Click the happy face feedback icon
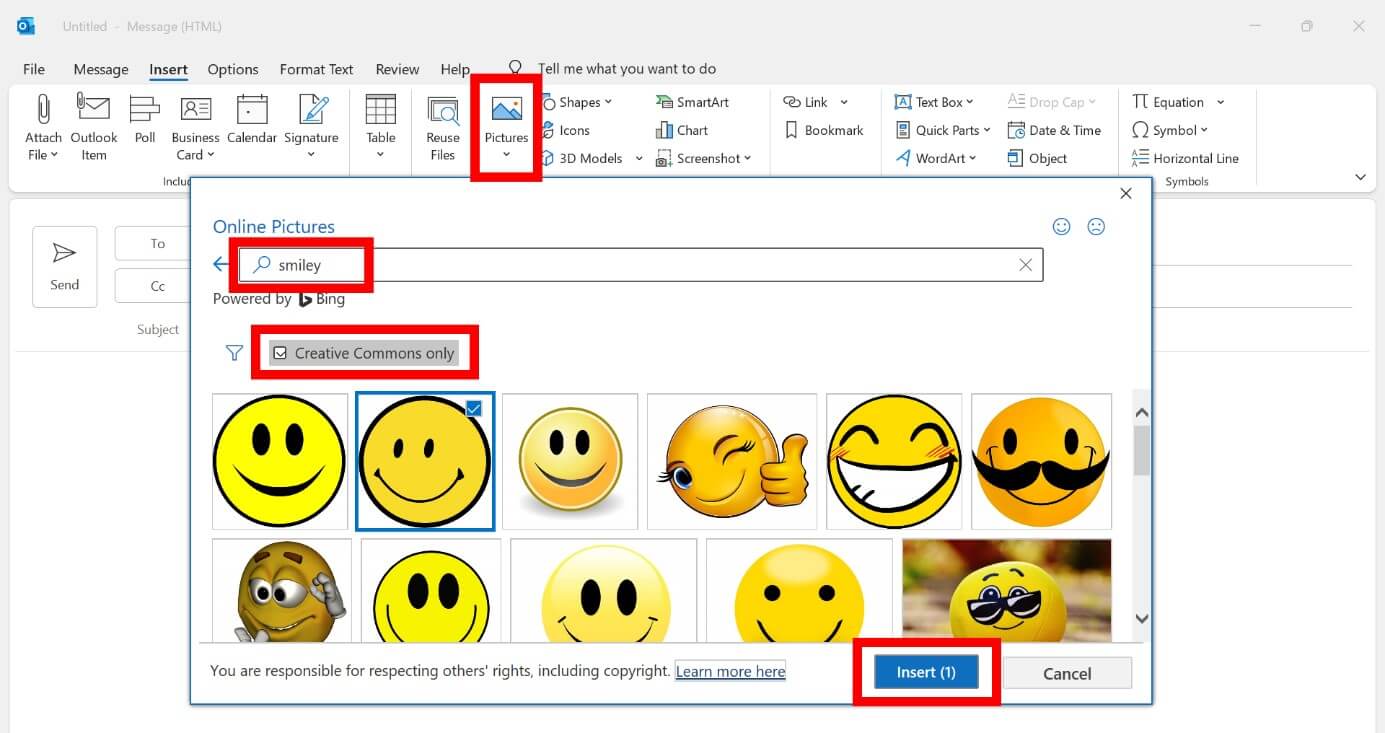 coord(1061,226)
